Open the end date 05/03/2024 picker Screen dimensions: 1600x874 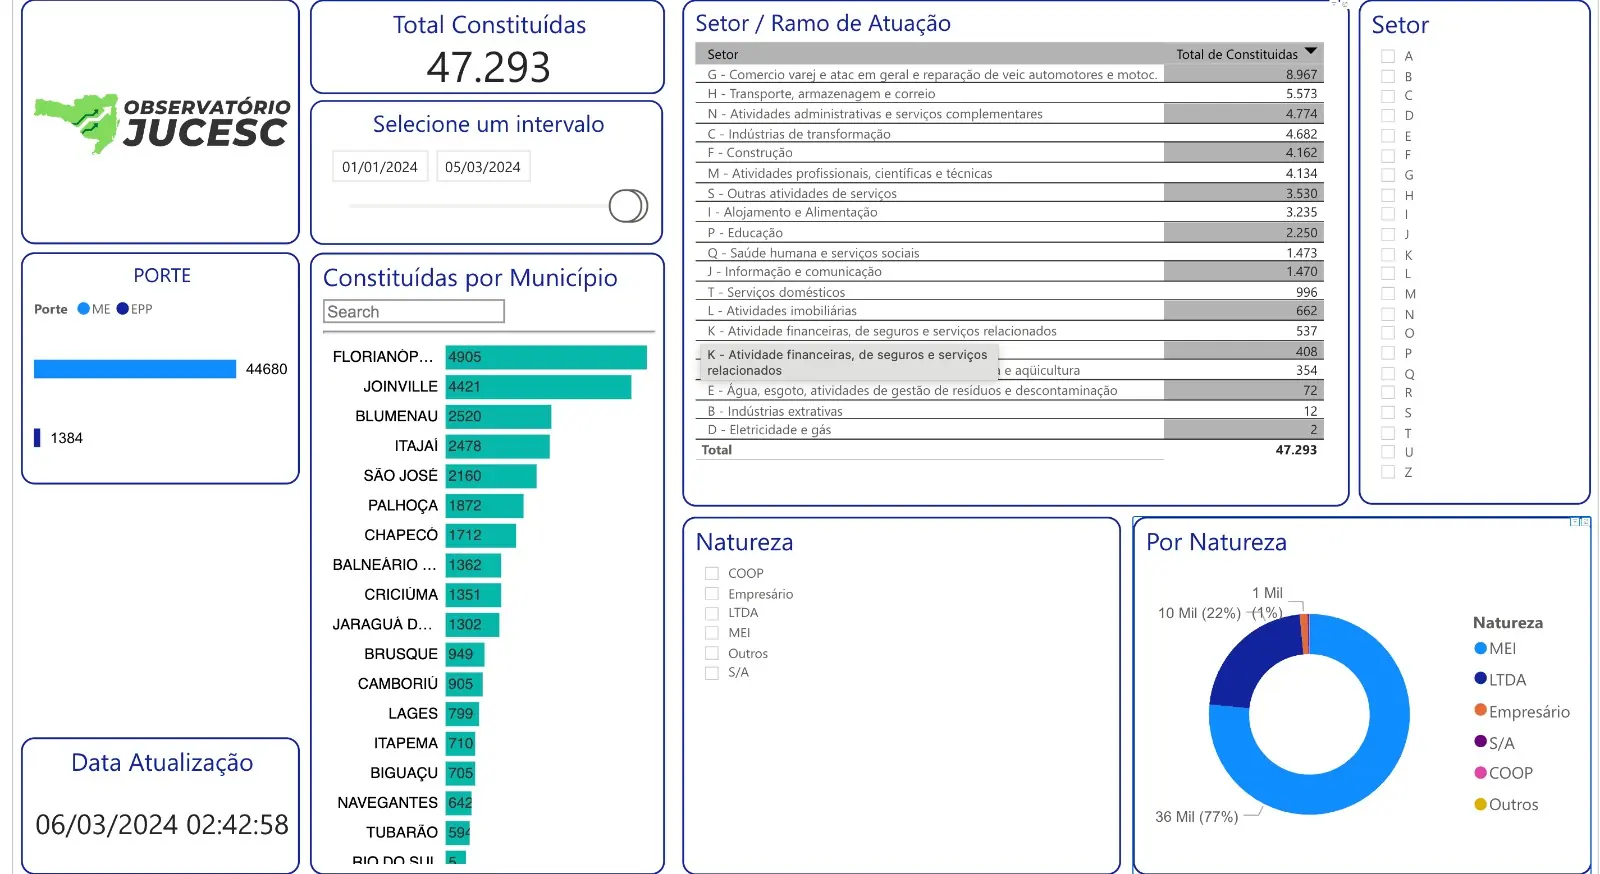tap(483, 167)
